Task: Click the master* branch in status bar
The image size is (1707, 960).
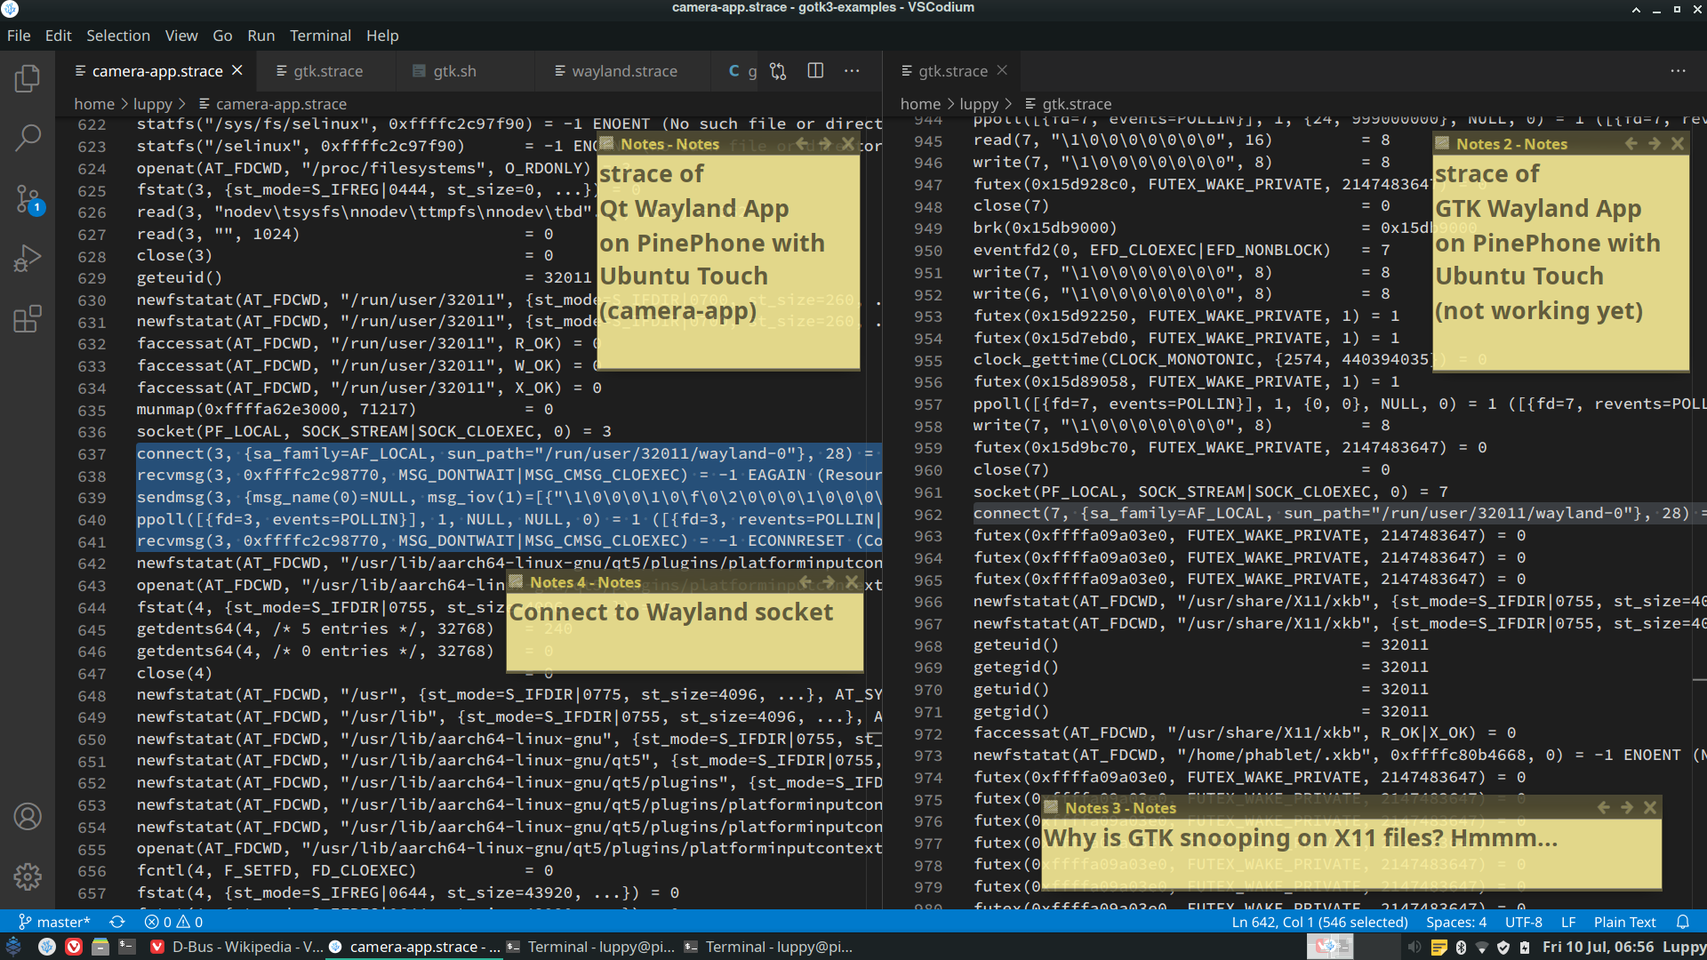Action: (54, 922)
